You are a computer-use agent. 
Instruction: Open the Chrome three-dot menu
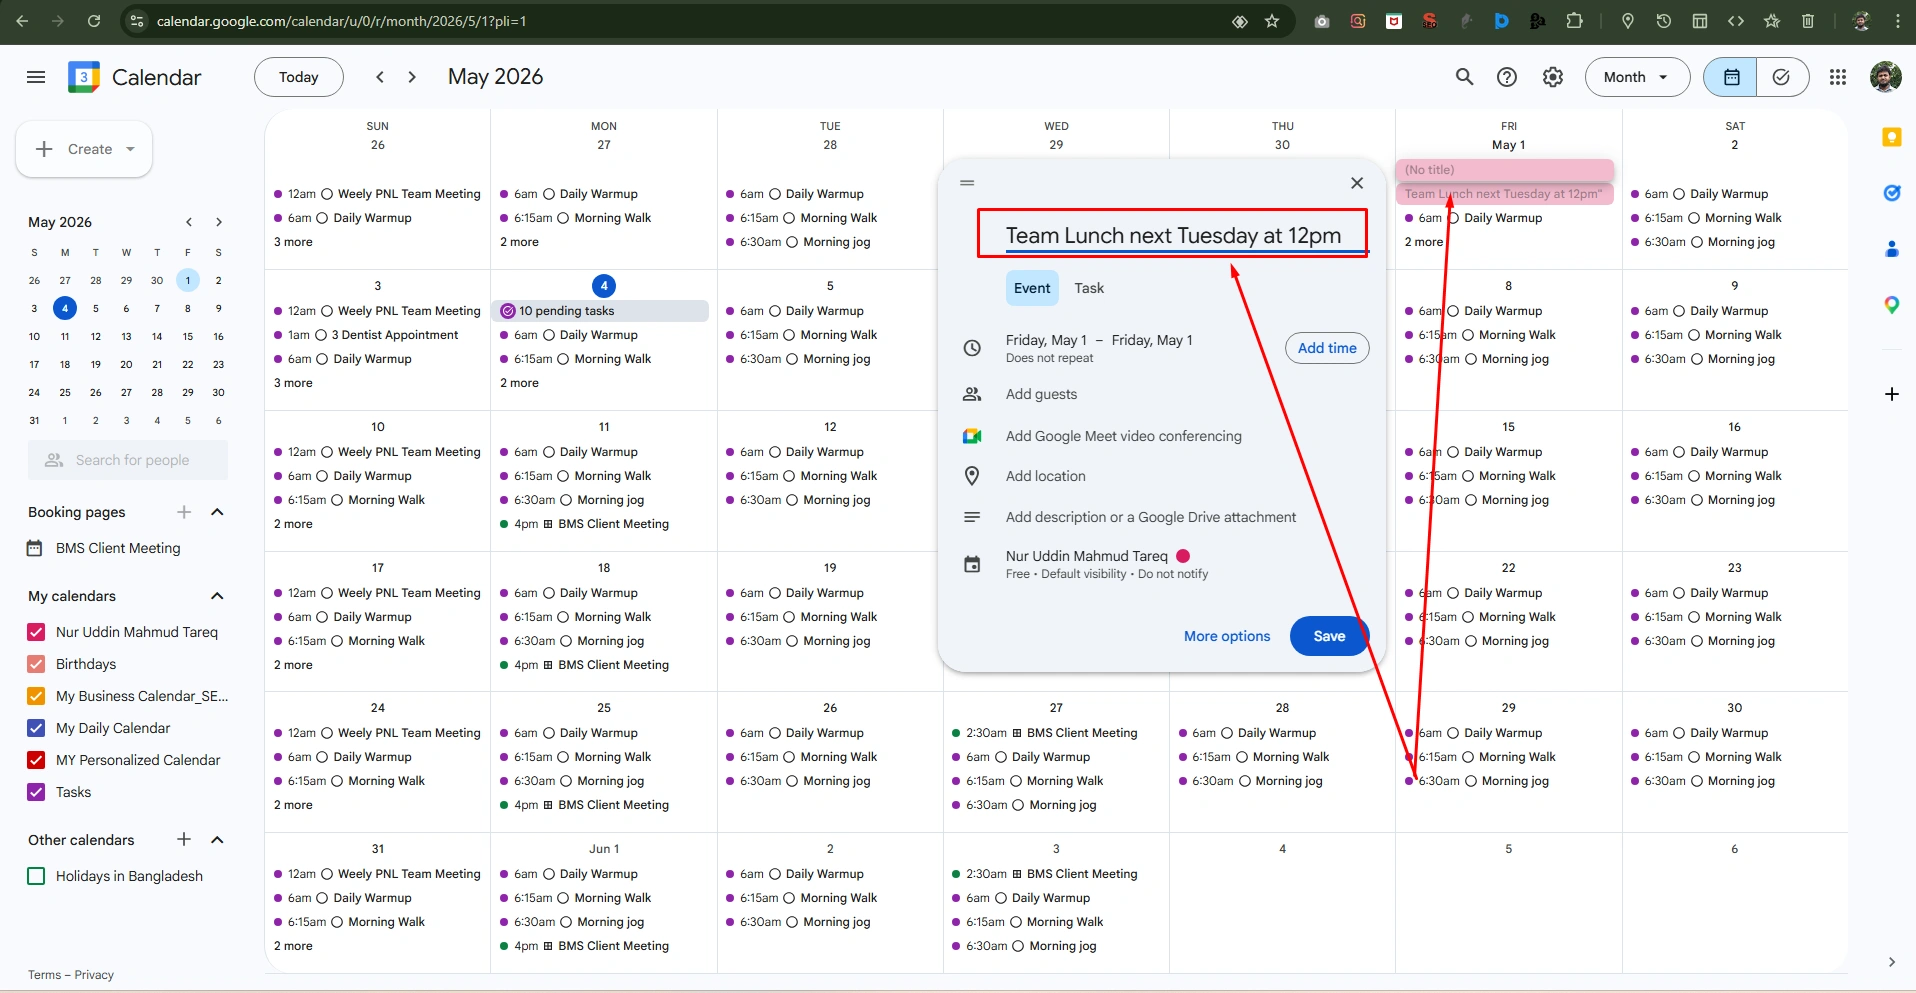(1897, 21)
